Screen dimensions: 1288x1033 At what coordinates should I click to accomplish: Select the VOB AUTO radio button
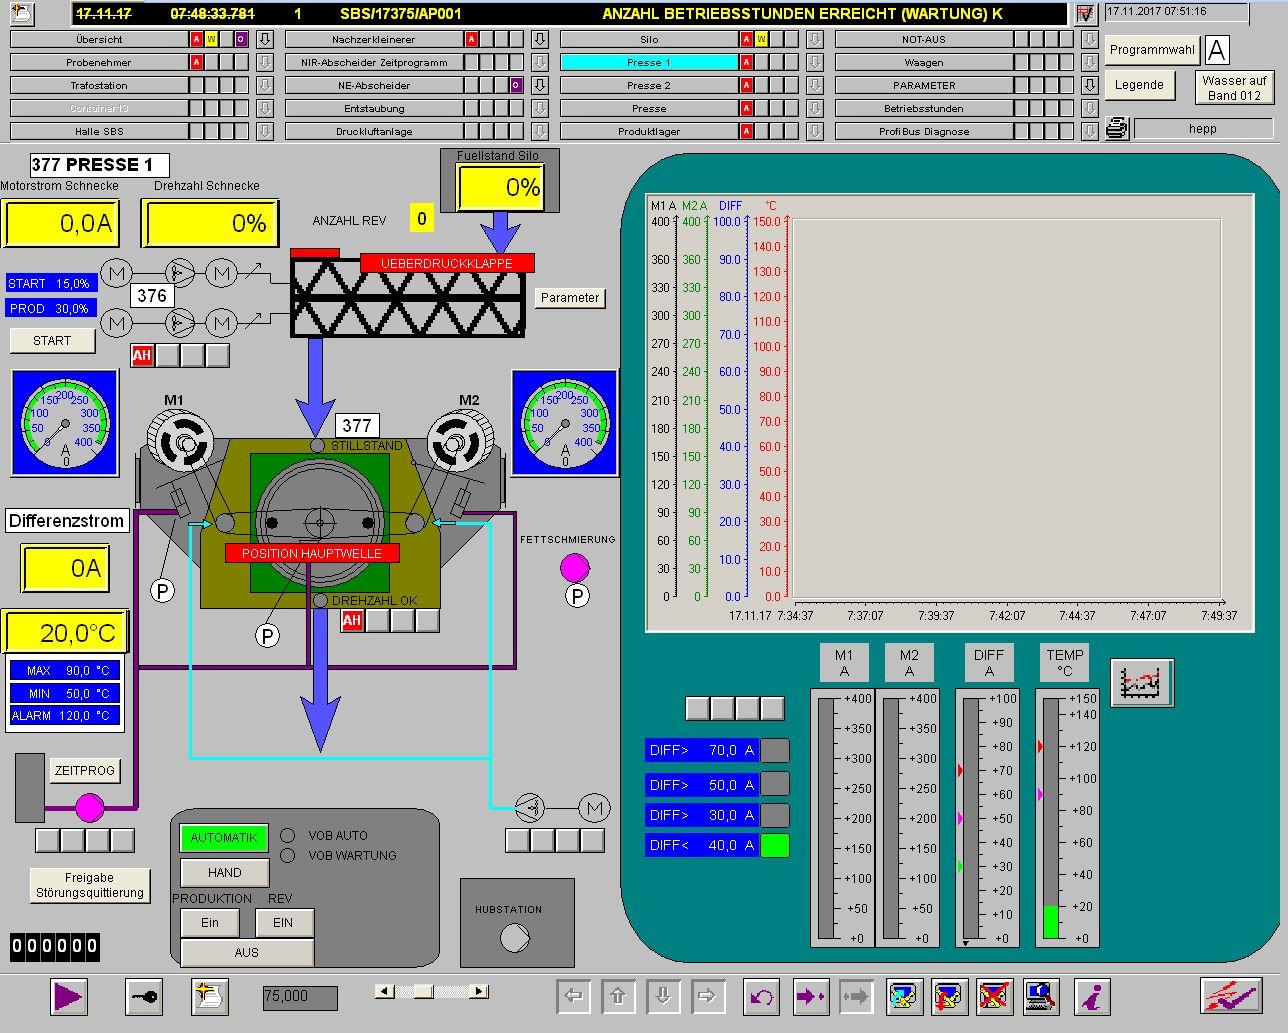[288, 835]
